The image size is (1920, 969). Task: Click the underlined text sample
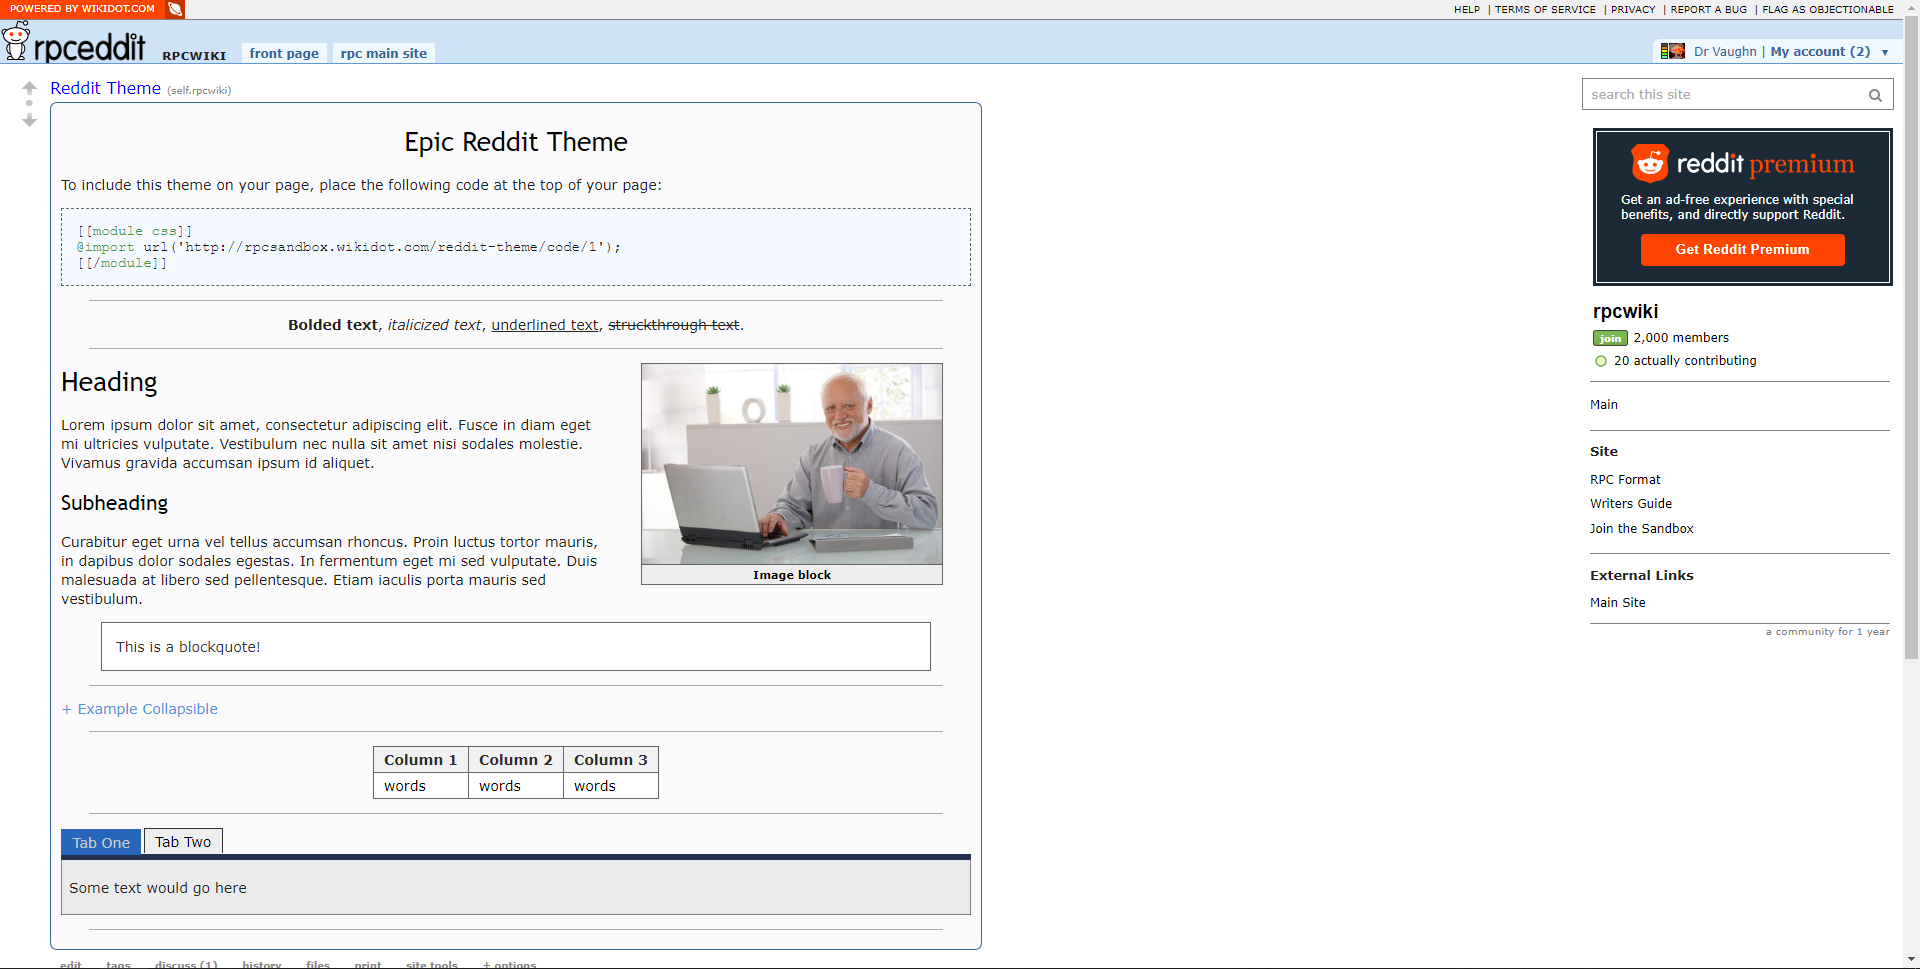point(545,325)
